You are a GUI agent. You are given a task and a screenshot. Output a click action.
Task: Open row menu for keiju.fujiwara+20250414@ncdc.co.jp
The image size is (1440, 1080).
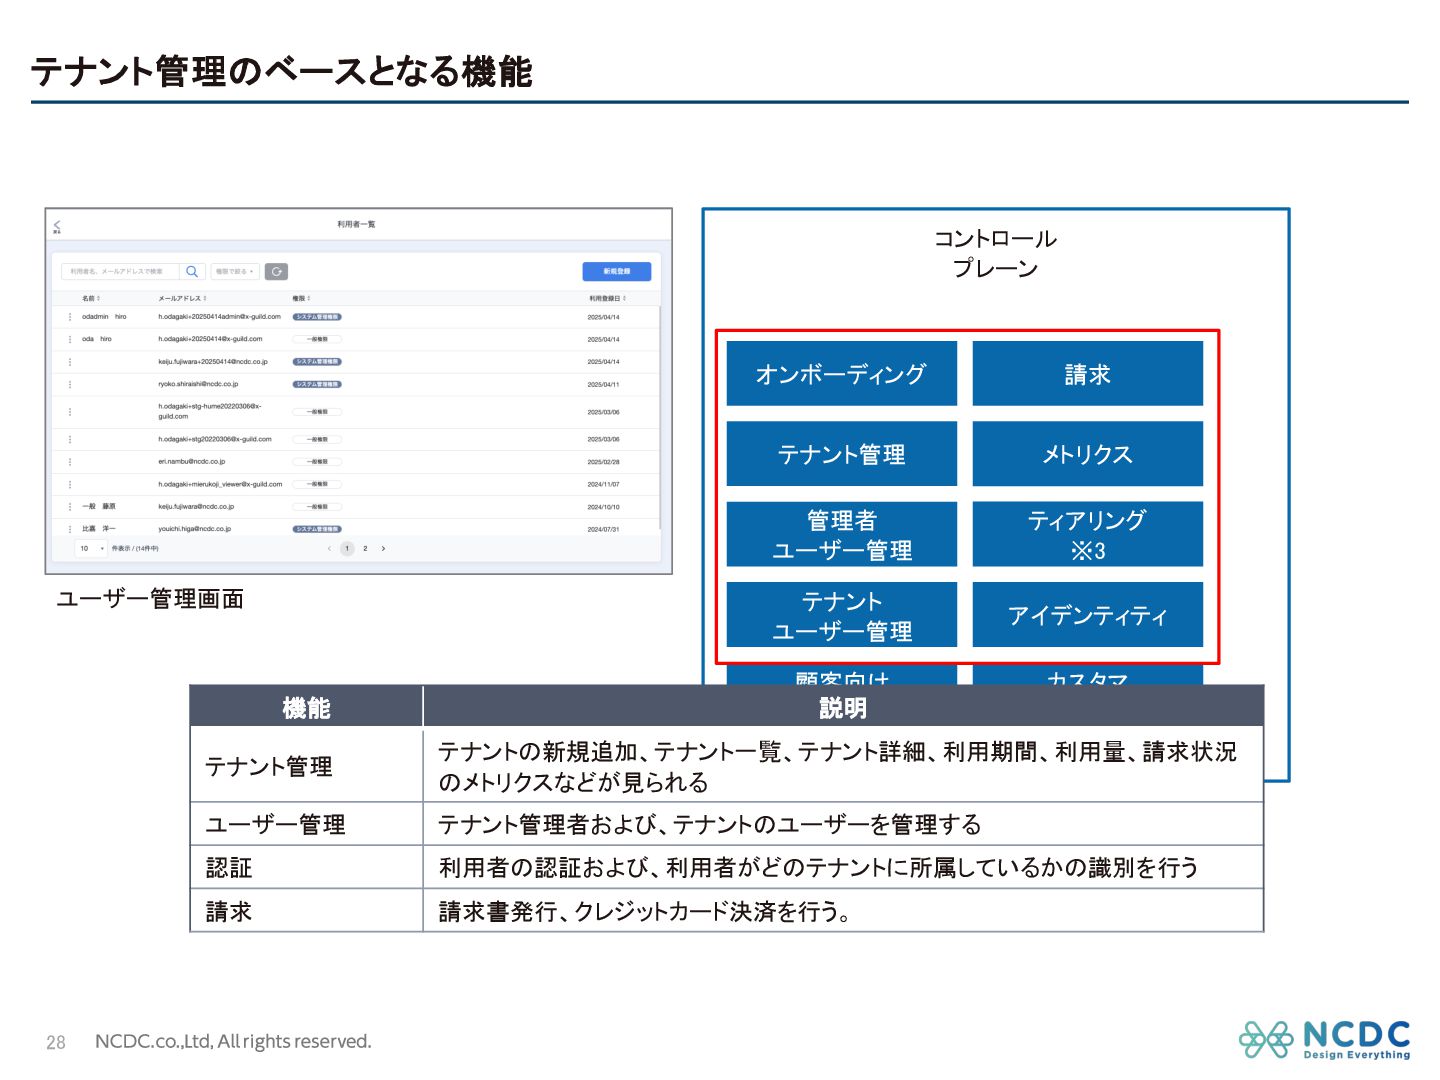pos(70,362)
